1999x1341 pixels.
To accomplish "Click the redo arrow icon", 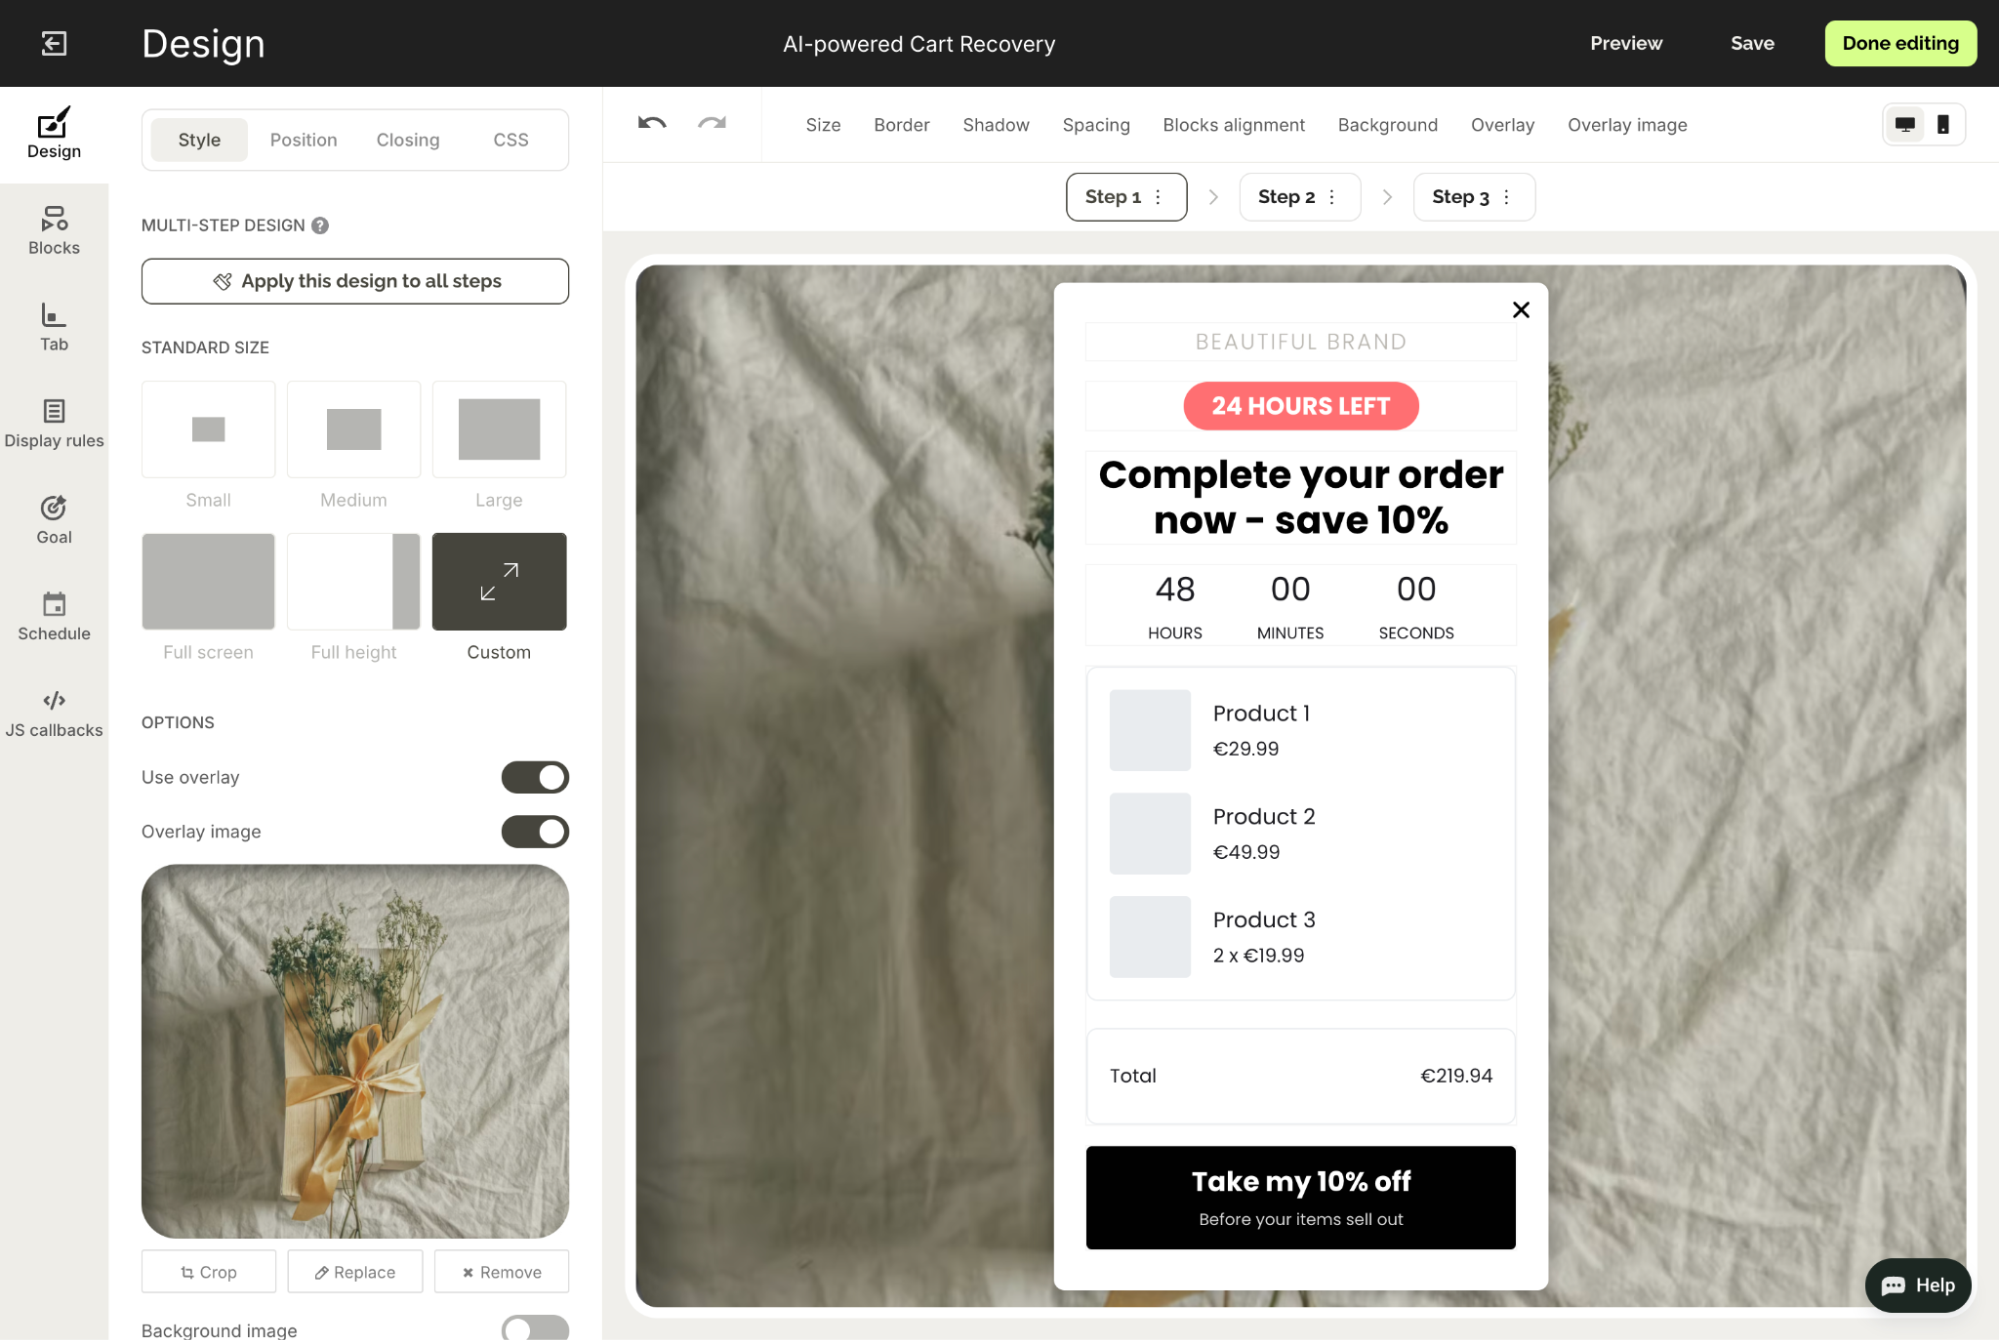I will [x=712, y=124].
